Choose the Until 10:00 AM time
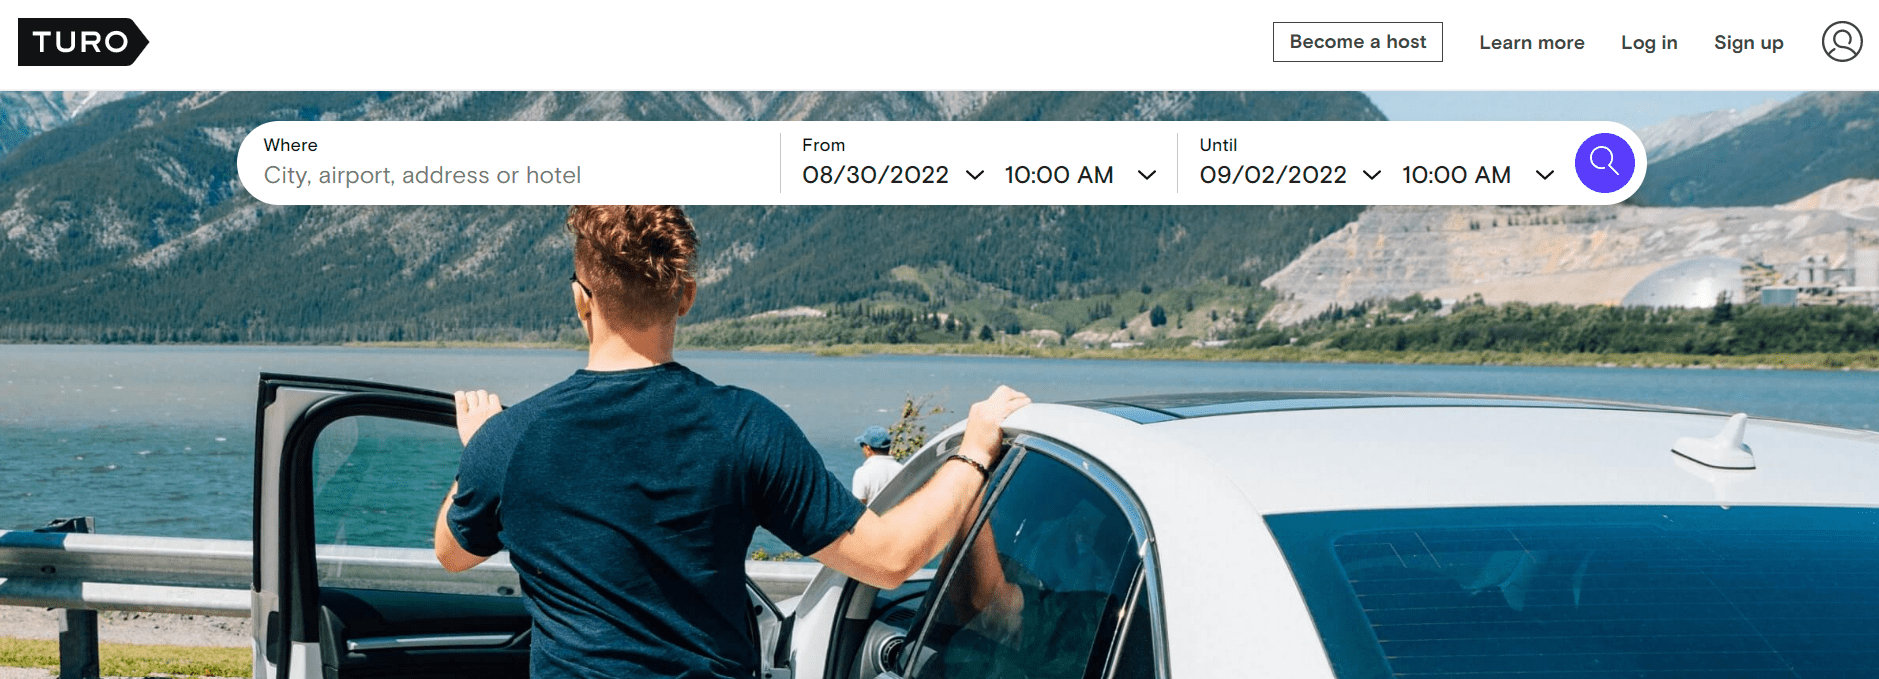Image resolution: width=1879 pixels, height=679 pixels. [x=1456, y=175]
